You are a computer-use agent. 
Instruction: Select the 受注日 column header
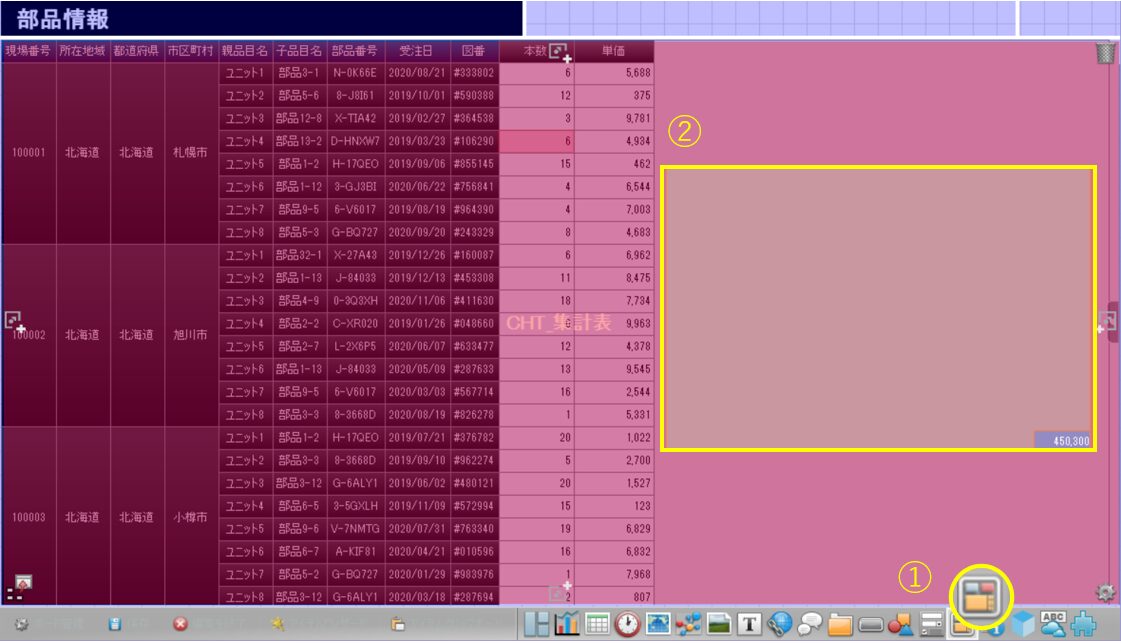[415, 50]
